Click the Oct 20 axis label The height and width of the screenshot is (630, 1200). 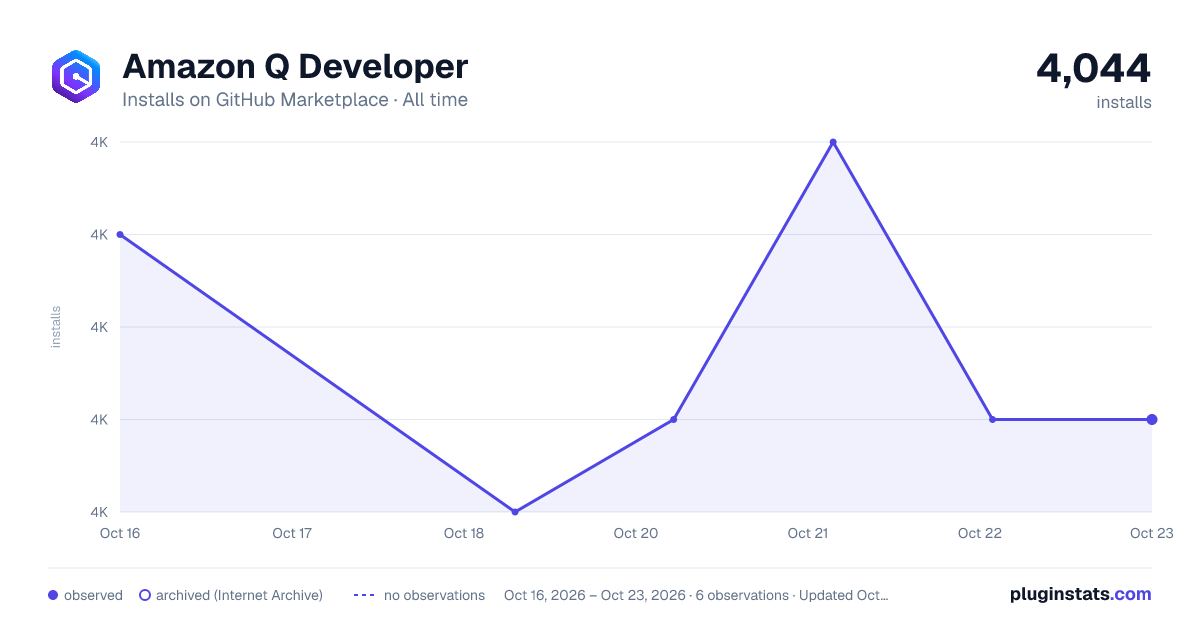[636, 533]
